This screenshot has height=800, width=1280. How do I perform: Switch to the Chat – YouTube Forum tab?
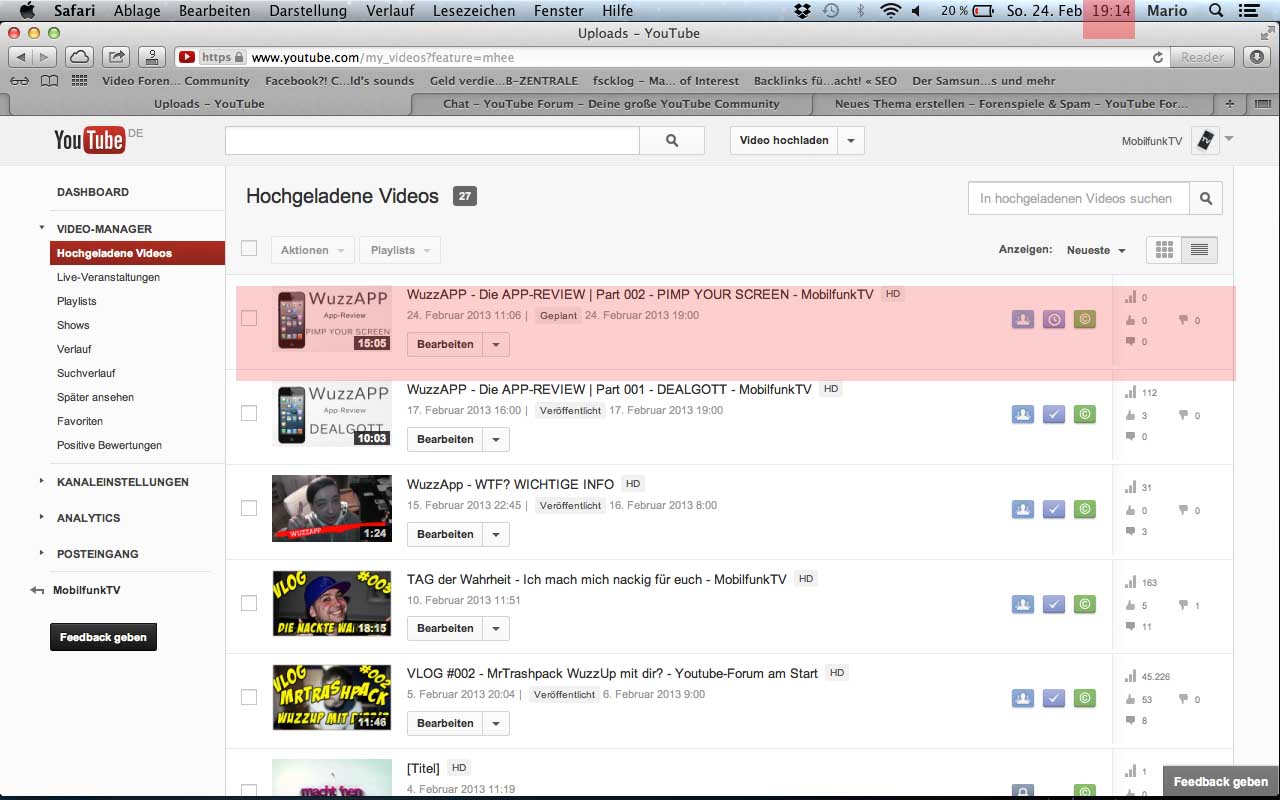click(x=610, y=103)
